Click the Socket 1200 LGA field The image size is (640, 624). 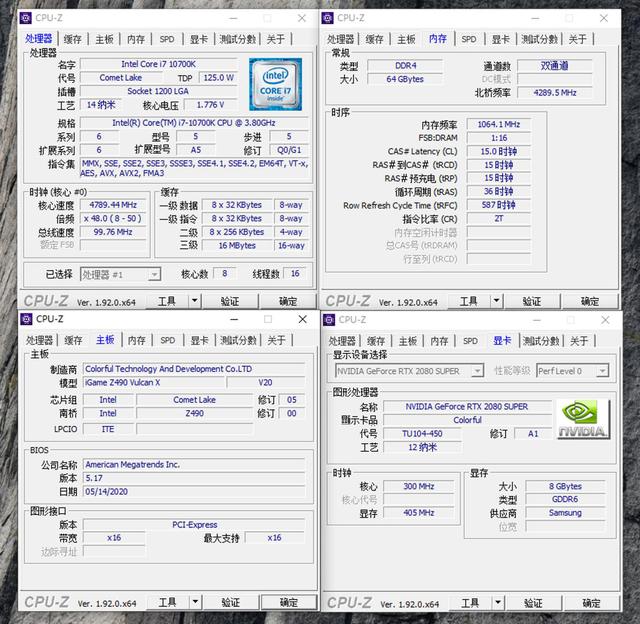point(158,91)
